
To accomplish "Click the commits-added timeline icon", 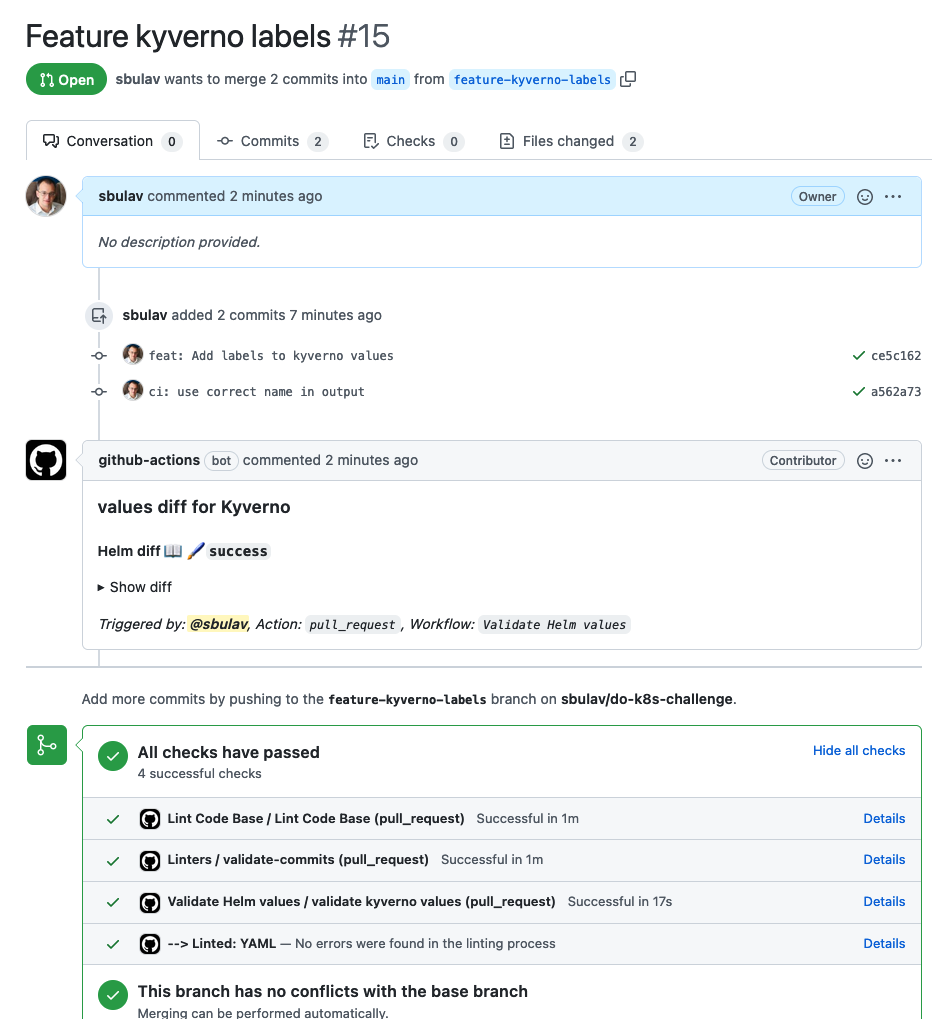I will coord(99,316).
